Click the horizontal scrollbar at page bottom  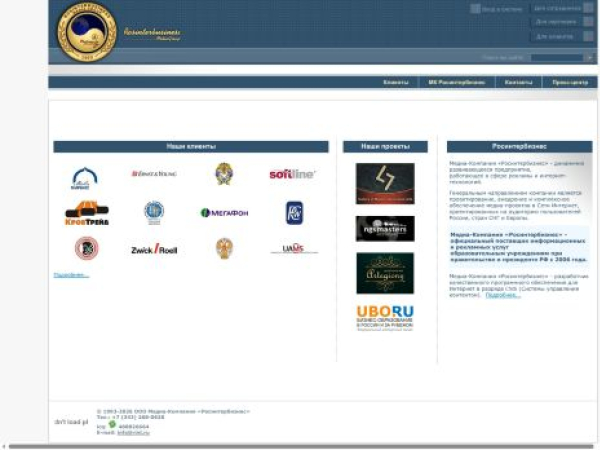point(301,447)
